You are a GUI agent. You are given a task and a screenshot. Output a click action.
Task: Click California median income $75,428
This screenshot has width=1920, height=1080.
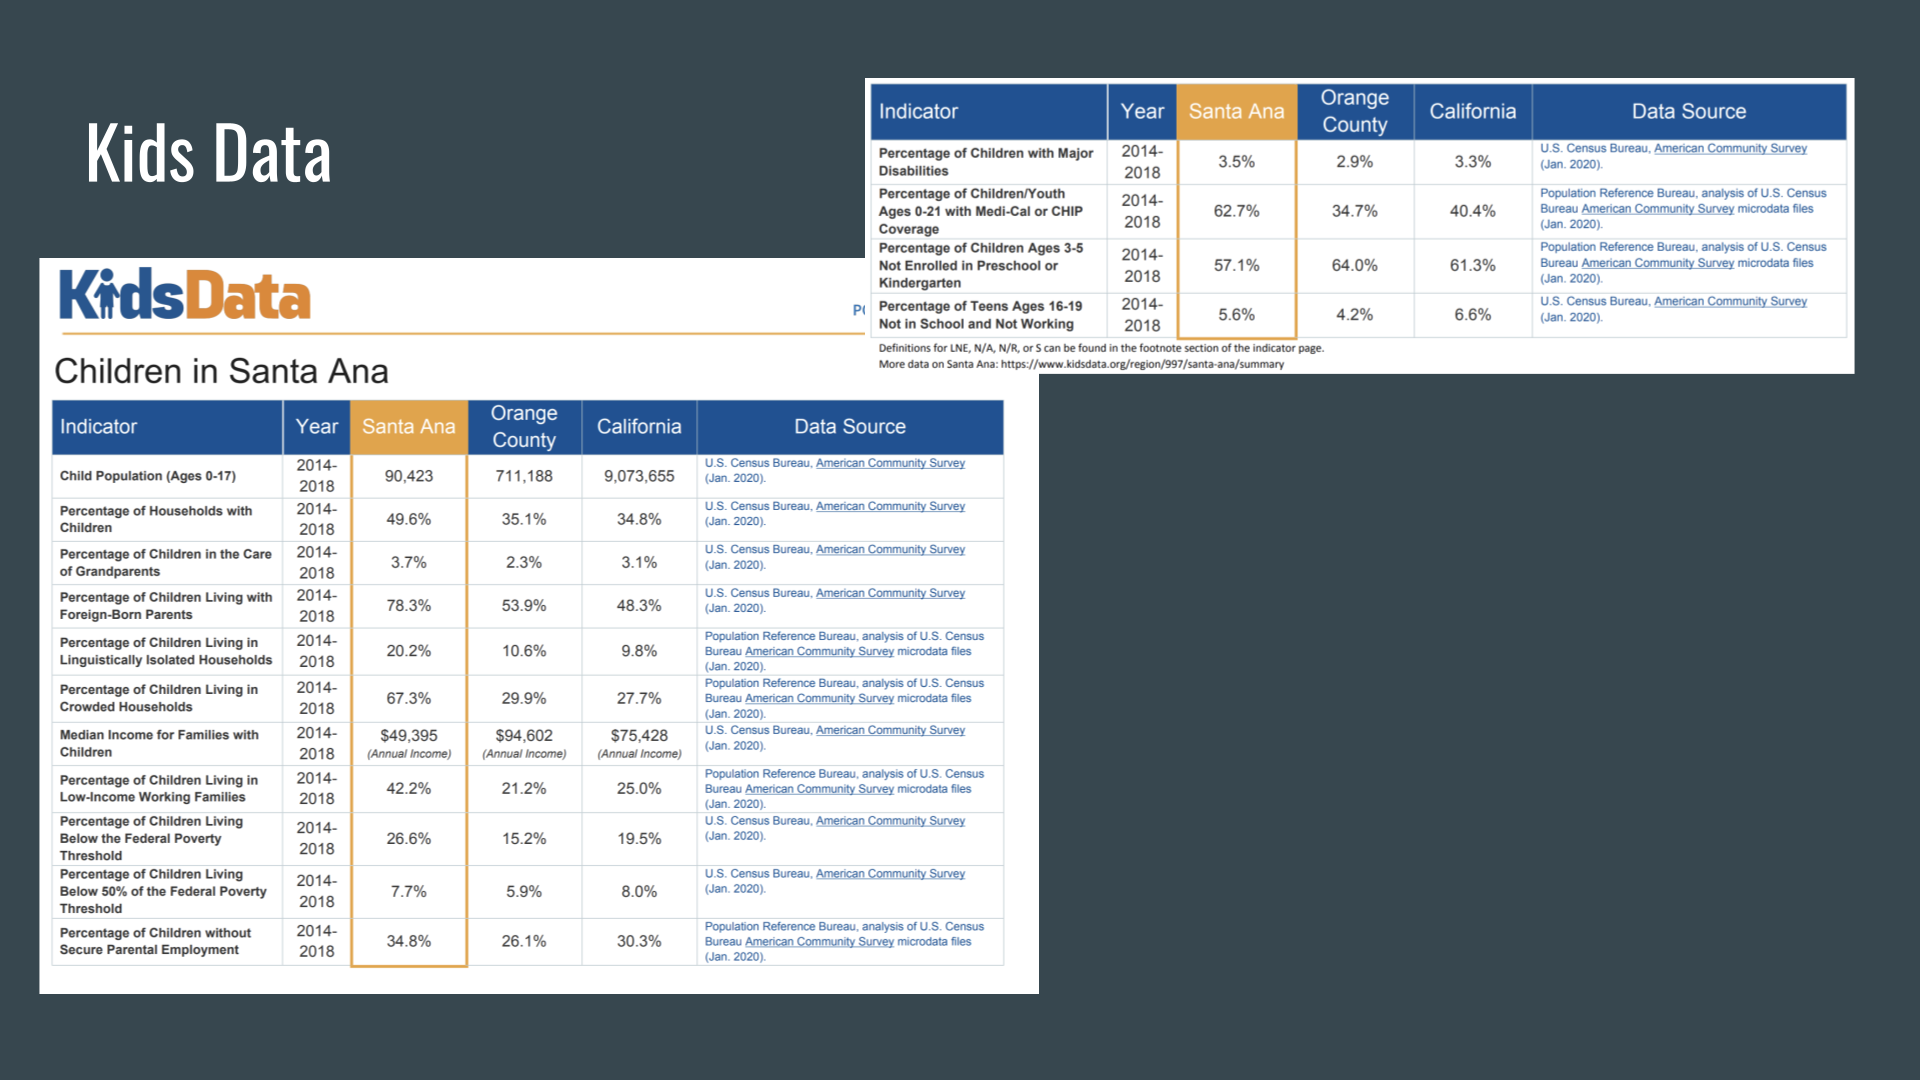click(x=639, y=735)
